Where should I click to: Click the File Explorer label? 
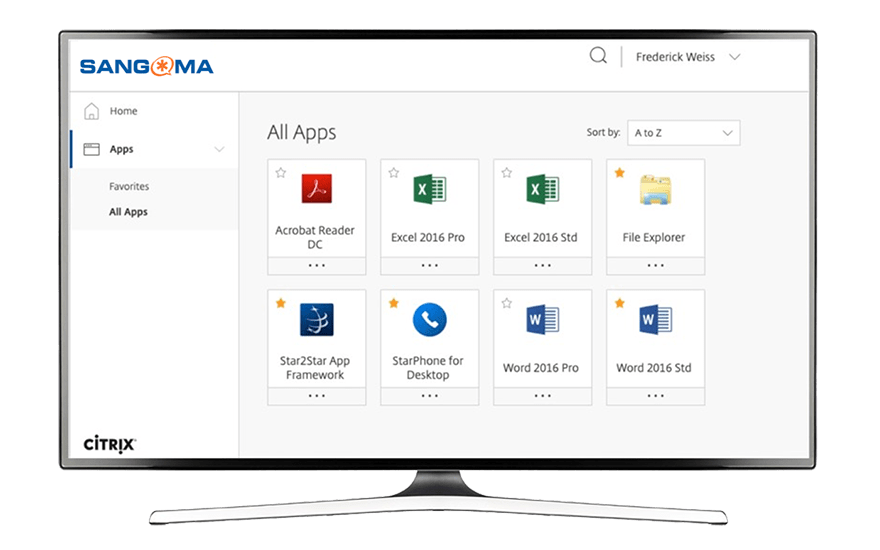pyautogui.click(x=654, y=237)
